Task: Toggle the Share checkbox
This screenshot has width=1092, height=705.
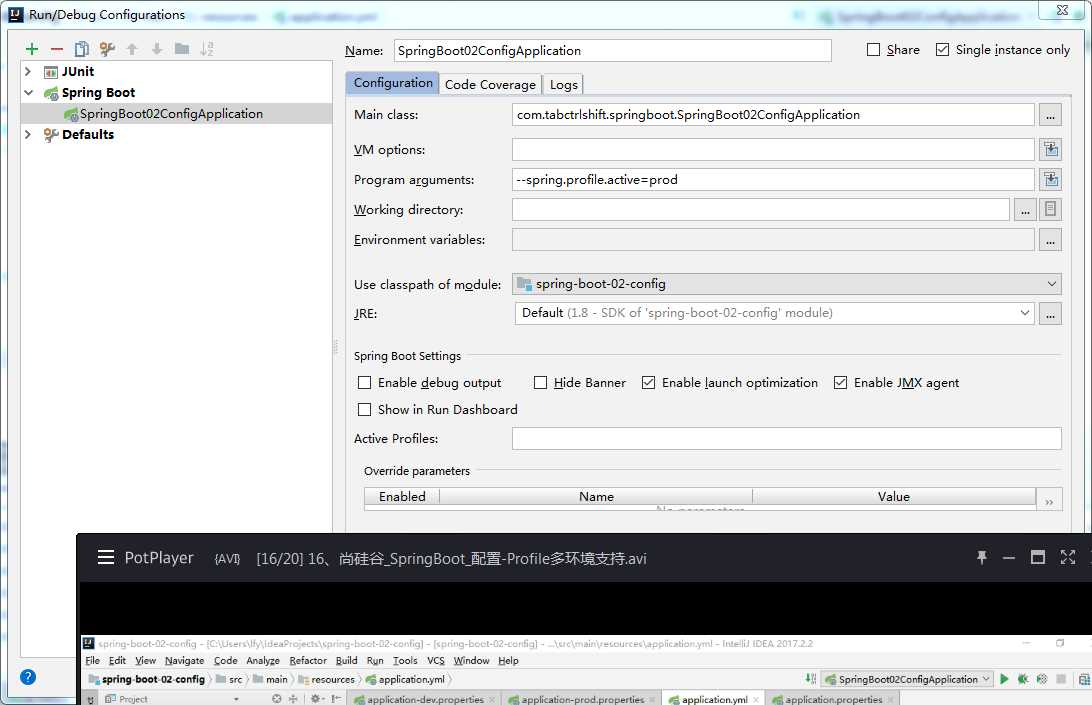Action: click(x=873, y=49)
